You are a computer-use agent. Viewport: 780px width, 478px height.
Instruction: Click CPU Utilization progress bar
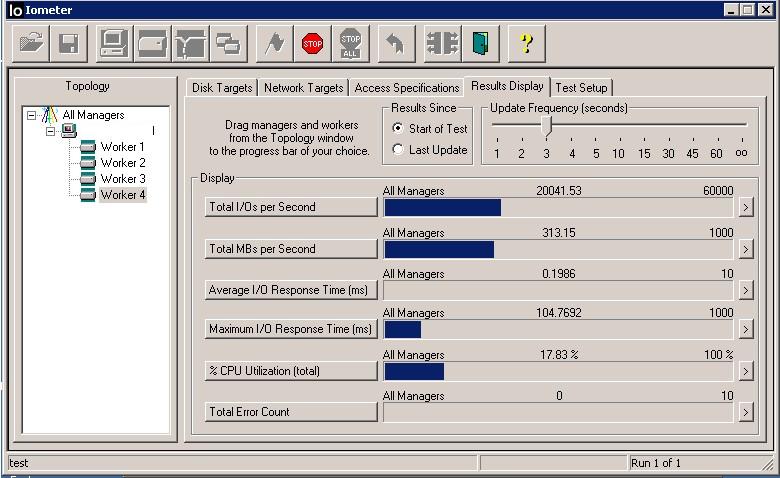[558, 372]
